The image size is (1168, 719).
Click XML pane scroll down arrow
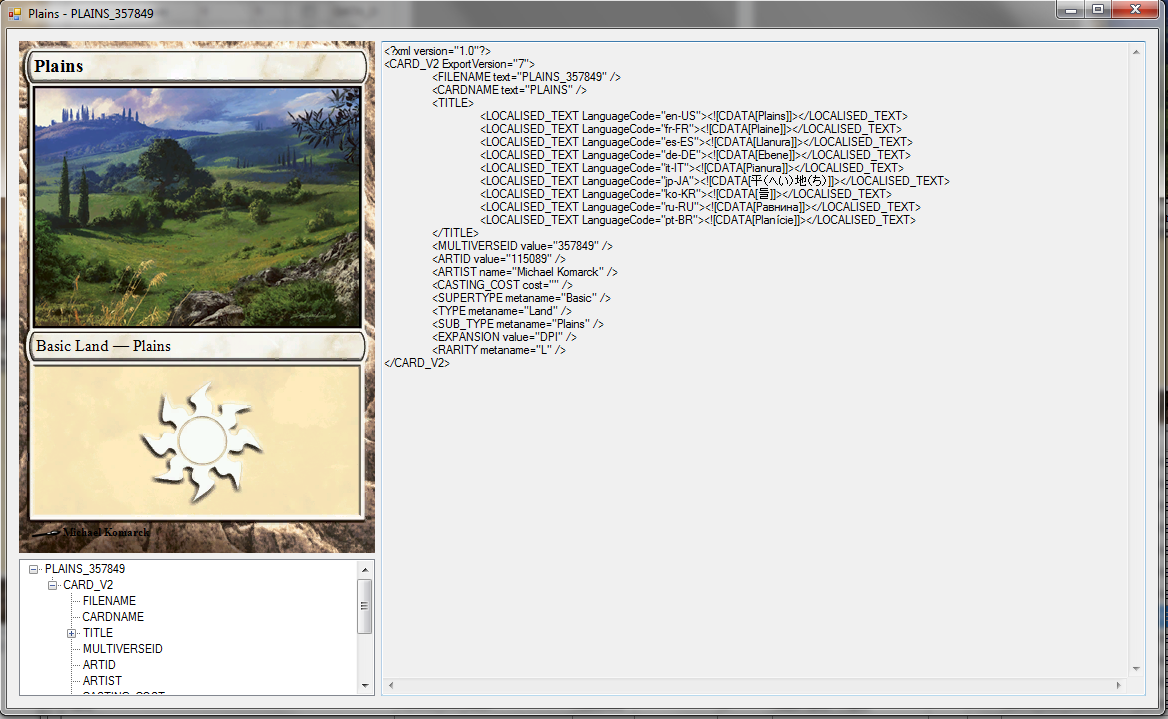coord(1136,669)
